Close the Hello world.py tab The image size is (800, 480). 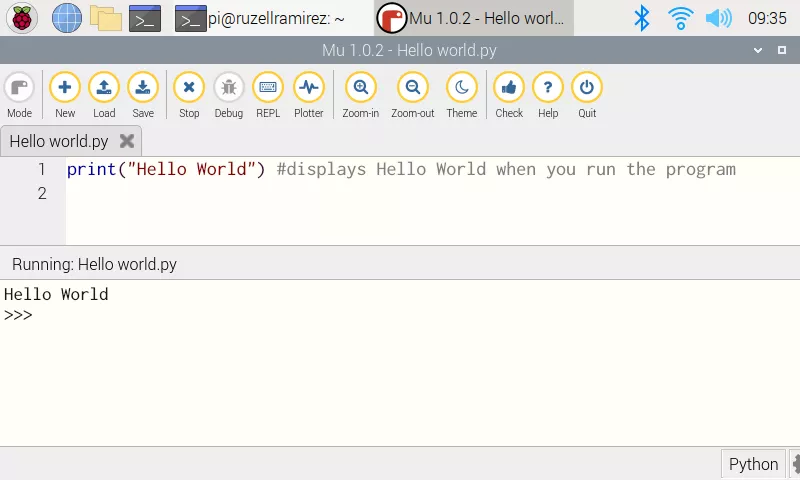coord(127,141)
